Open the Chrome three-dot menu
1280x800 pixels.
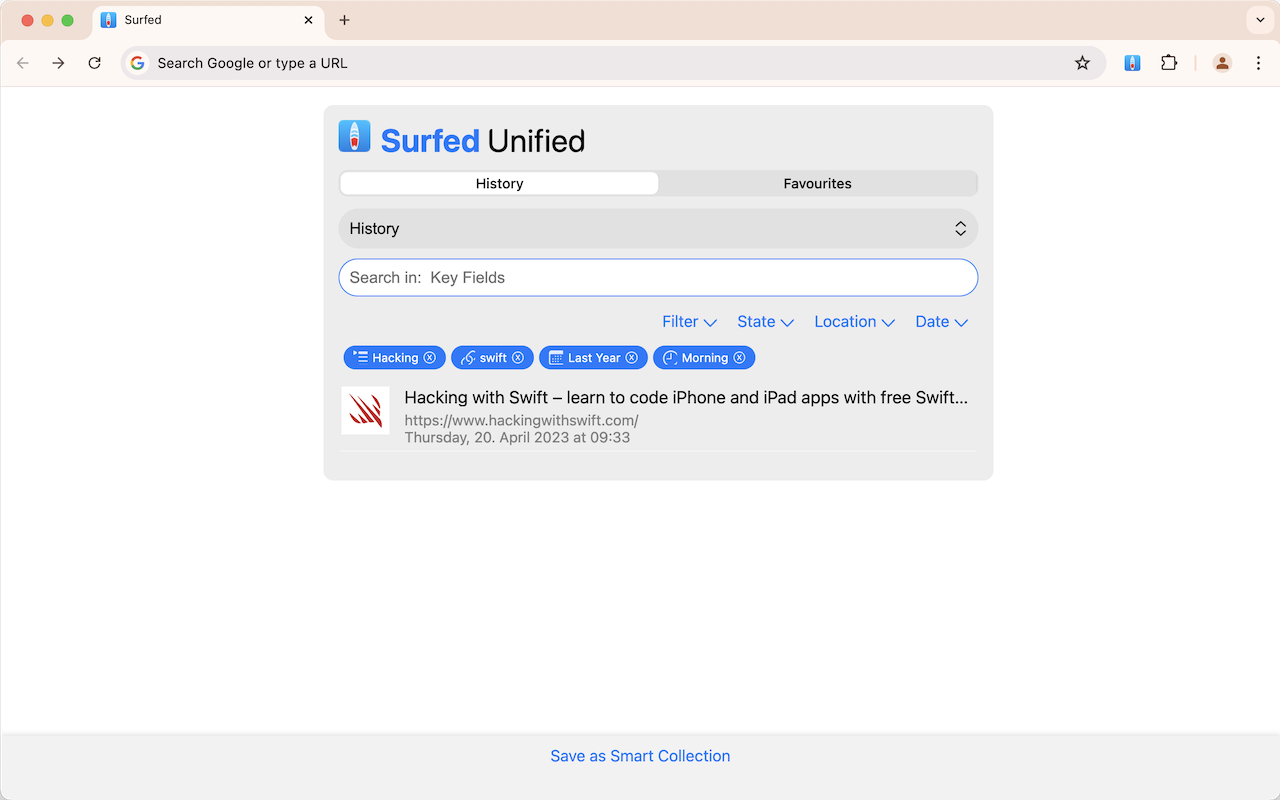[1258, 63]
